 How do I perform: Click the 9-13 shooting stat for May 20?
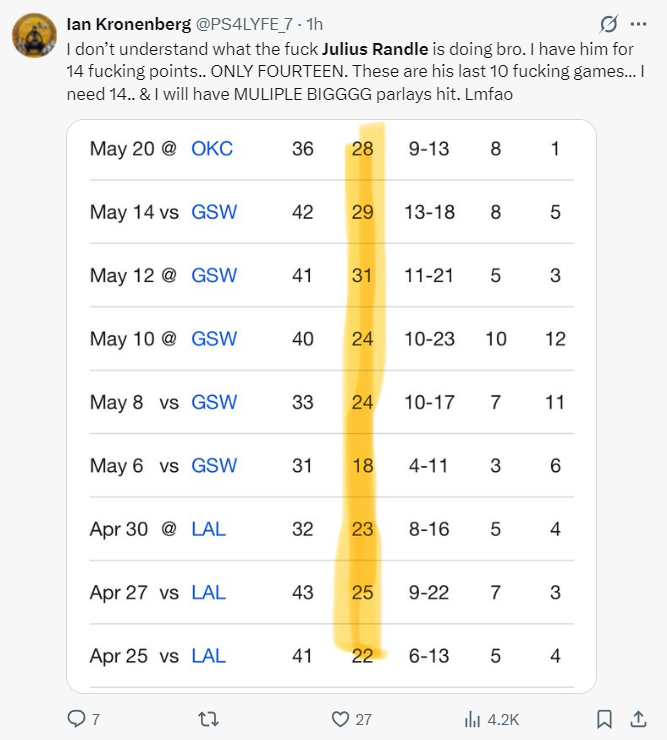[x=429, y=149]
